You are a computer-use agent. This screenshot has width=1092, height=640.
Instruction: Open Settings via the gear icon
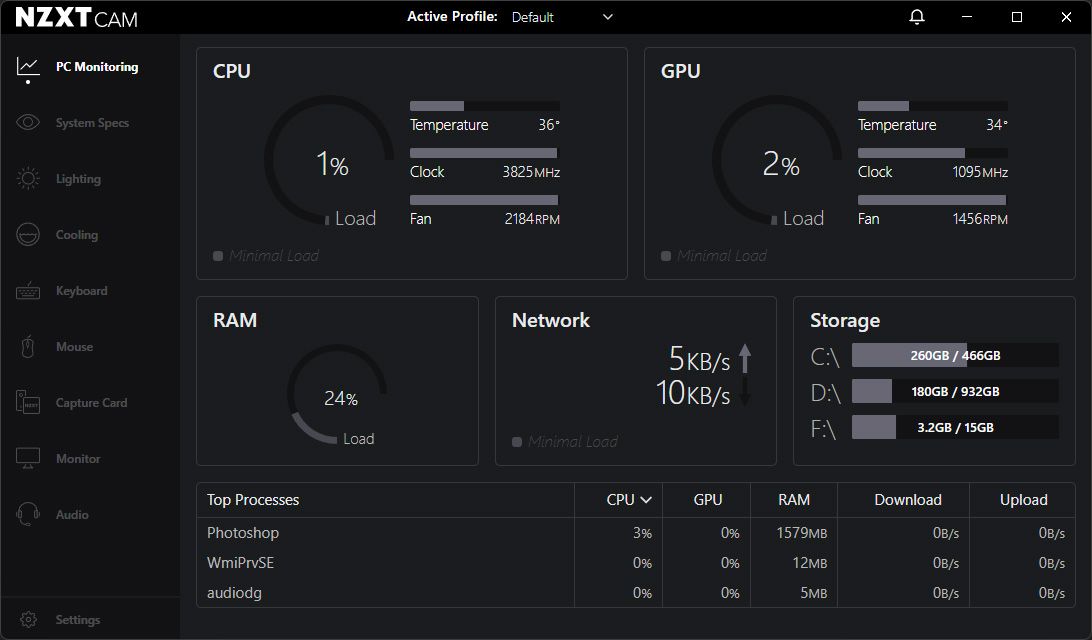tap(29, 619)
